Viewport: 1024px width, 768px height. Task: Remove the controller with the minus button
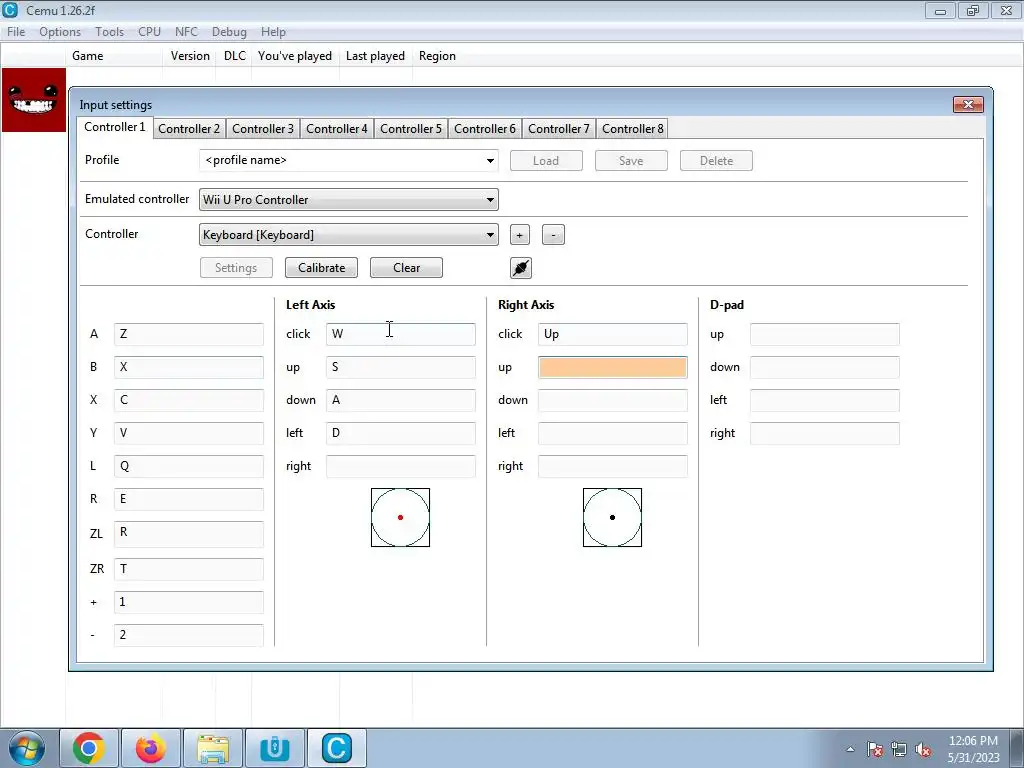[553, 235]
